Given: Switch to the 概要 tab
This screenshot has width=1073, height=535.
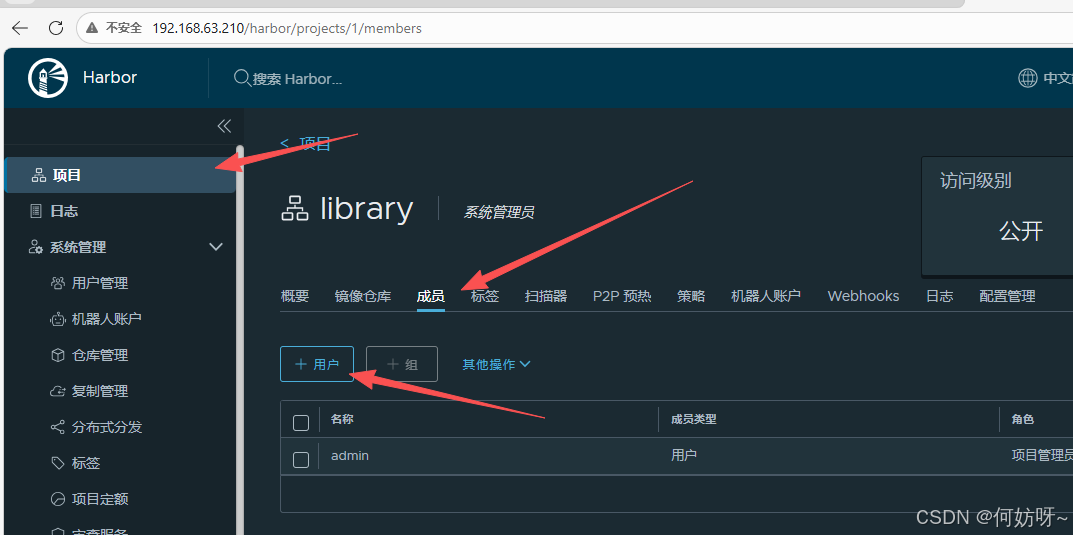Looking at the screenshot, I should pos(295,296).
